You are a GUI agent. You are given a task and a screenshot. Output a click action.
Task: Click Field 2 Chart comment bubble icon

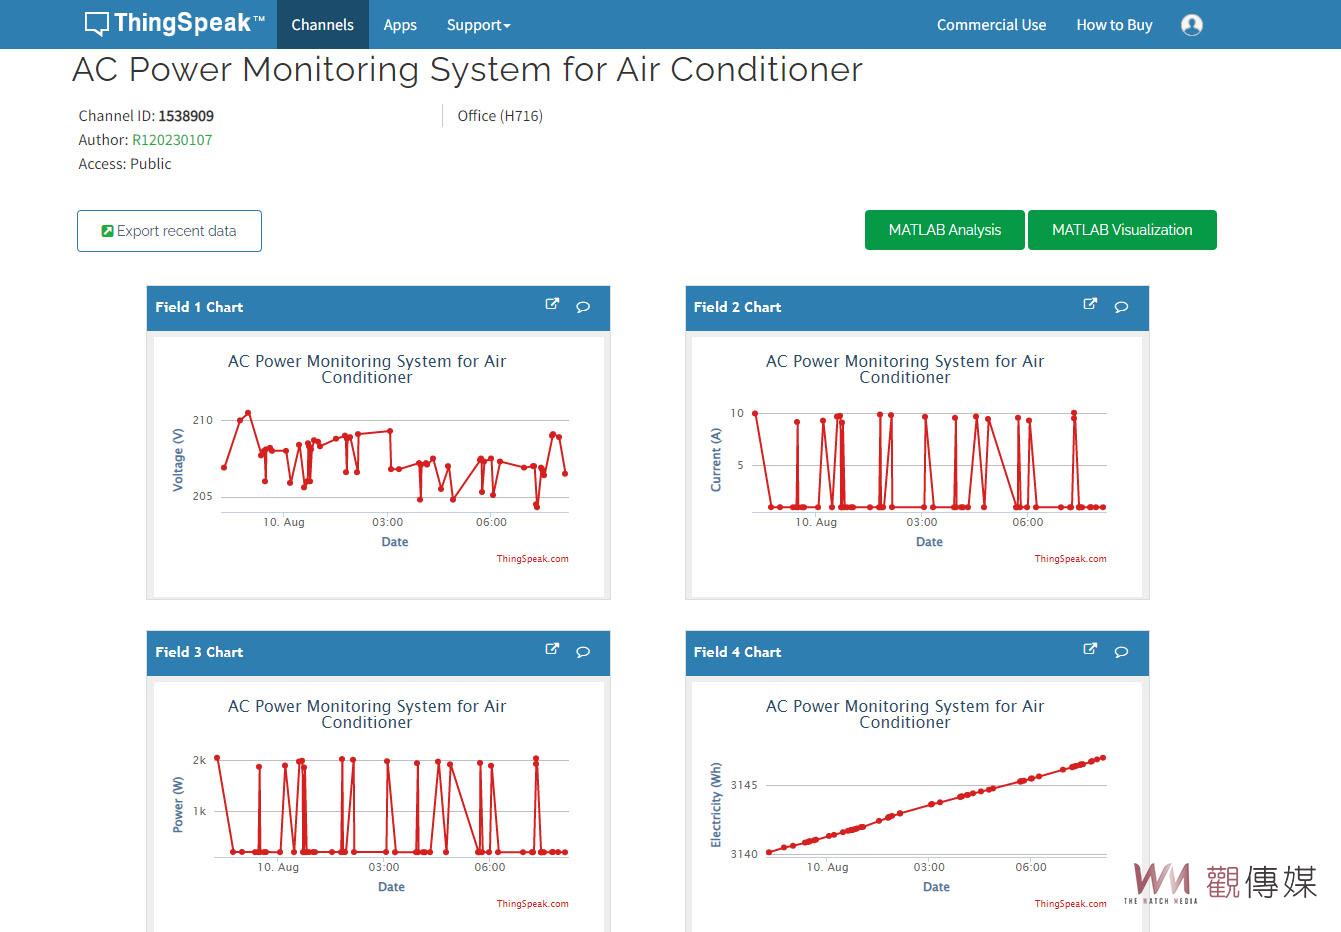(1121, 307)
